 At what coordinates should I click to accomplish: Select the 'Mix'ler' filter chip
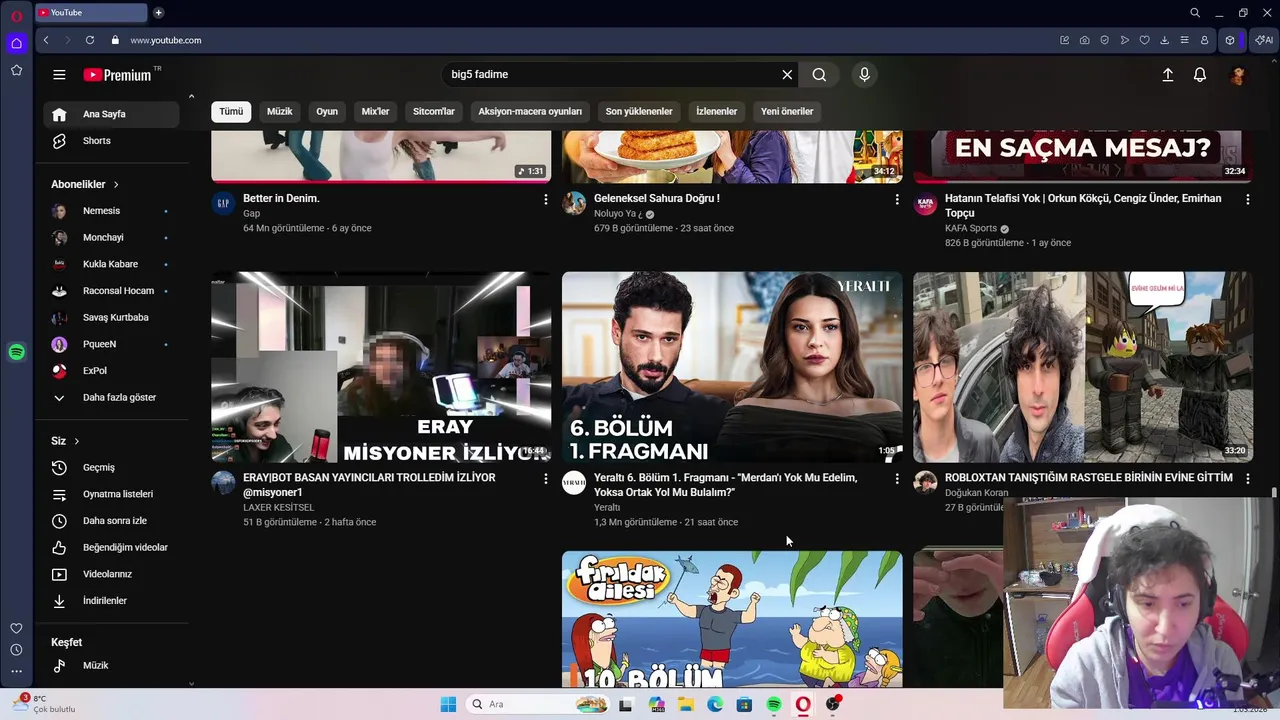point(375,111)
